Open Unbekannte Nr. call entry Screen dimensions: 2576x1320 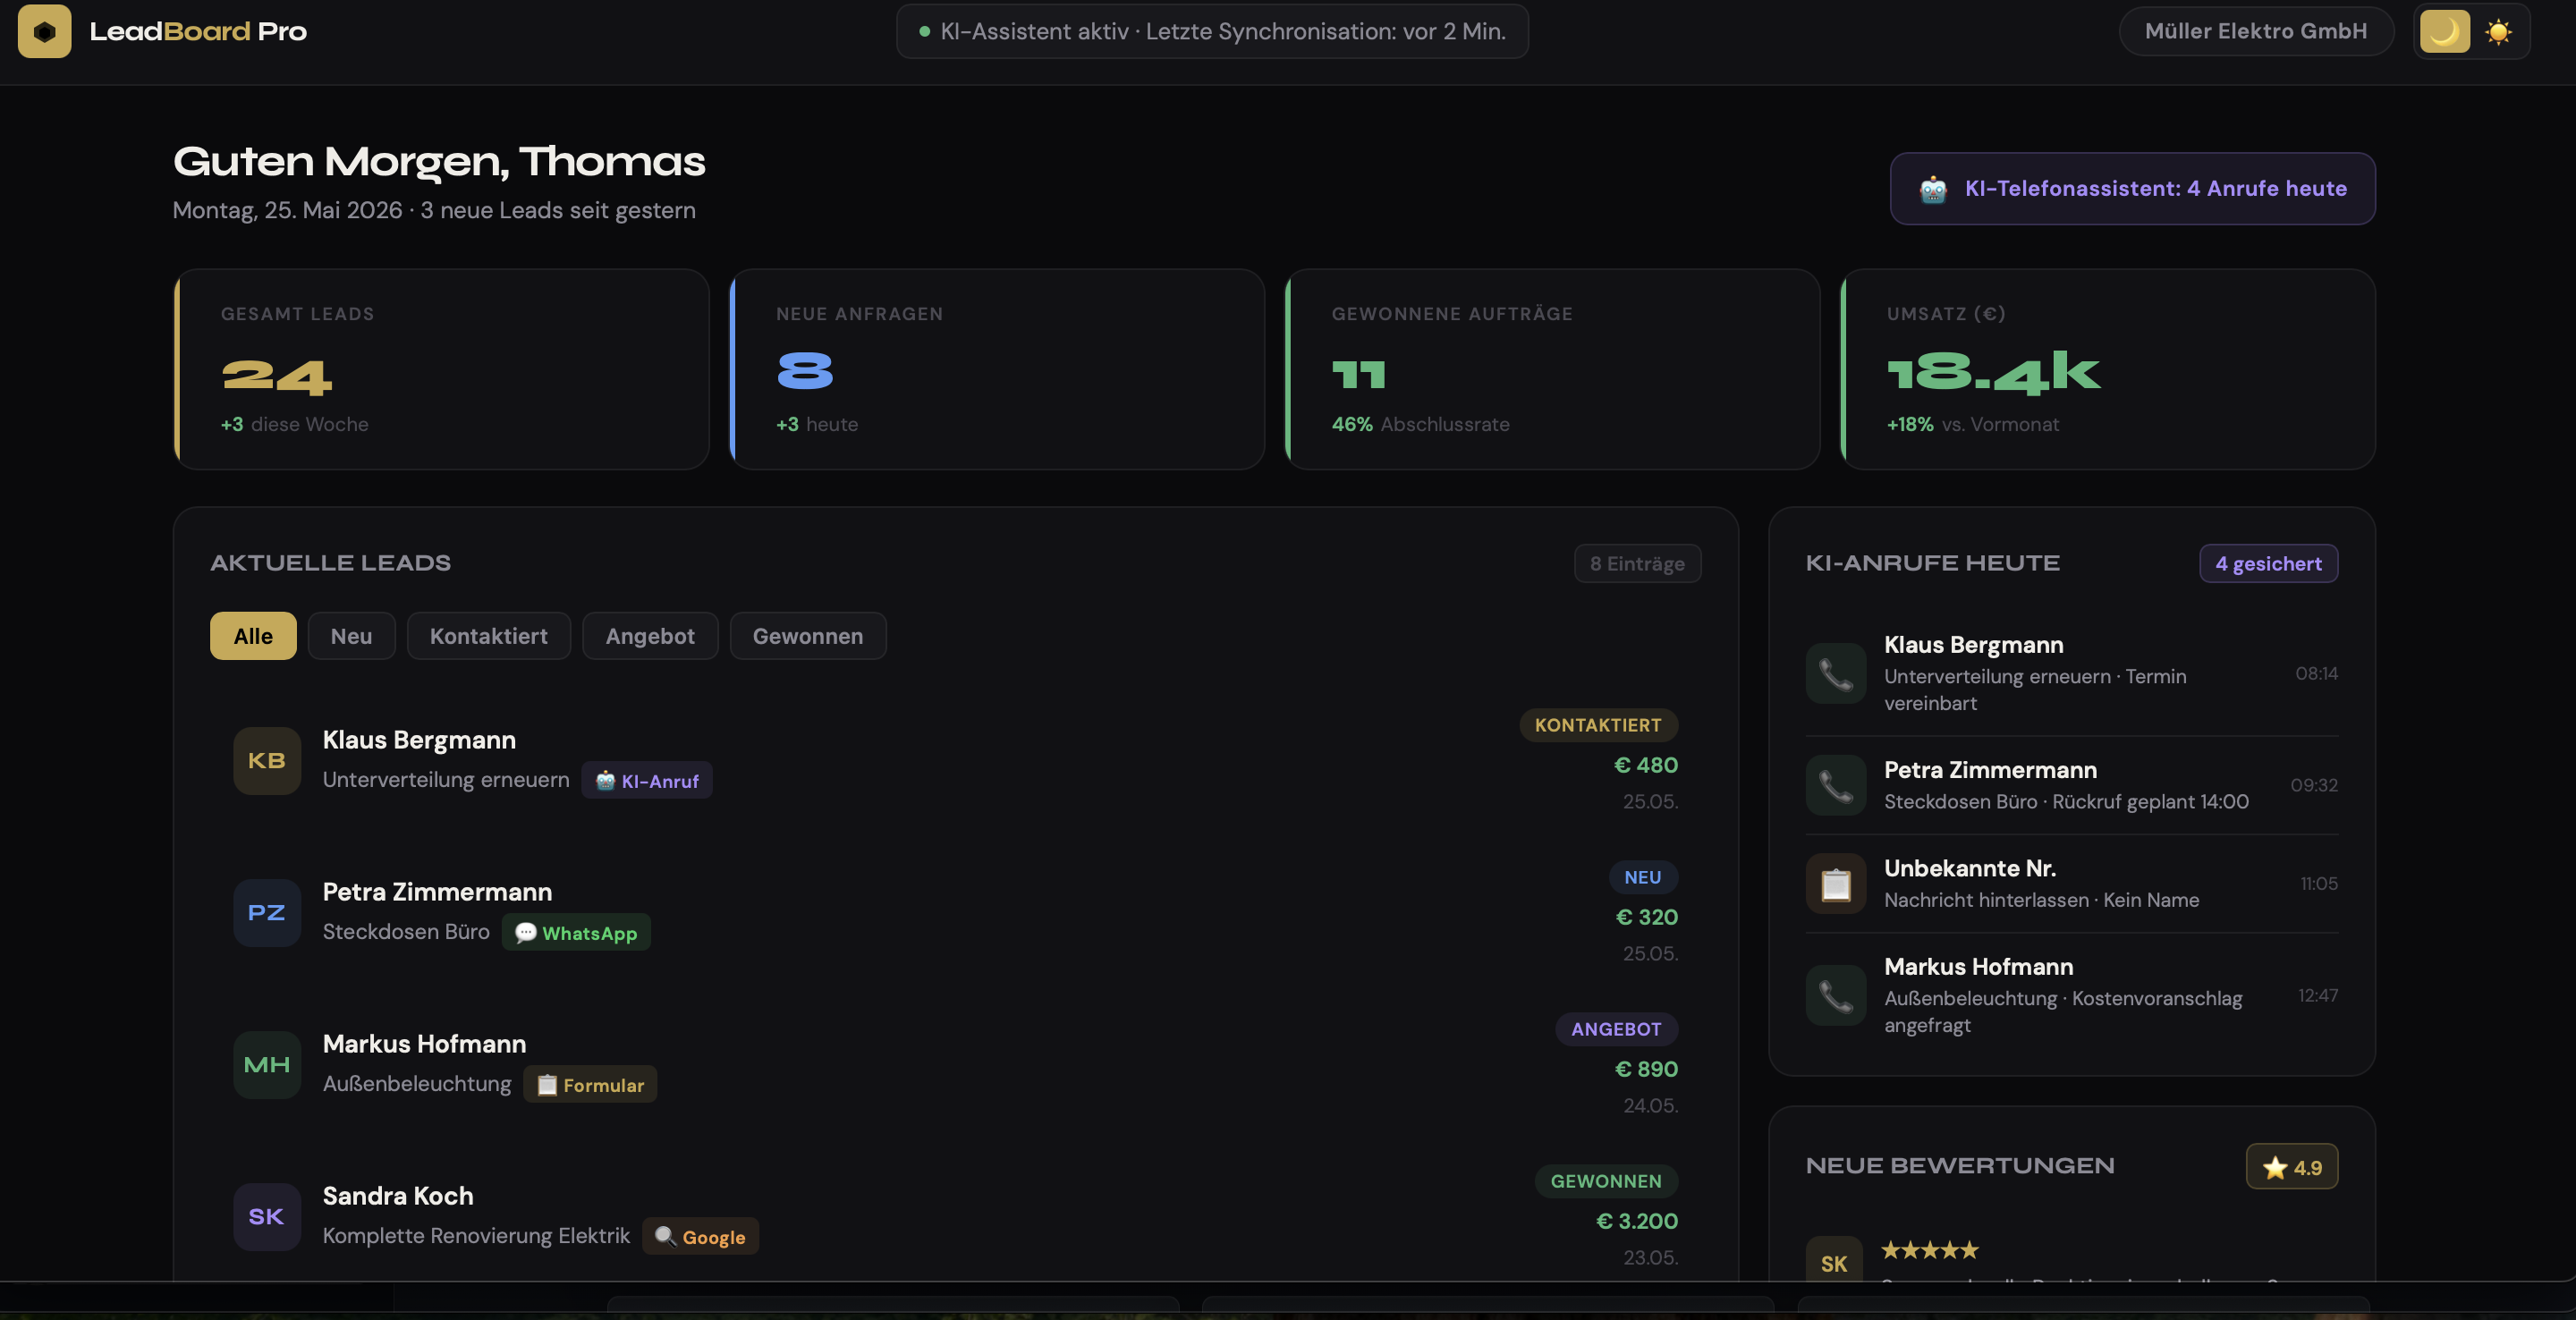[x=2072, y=884]
